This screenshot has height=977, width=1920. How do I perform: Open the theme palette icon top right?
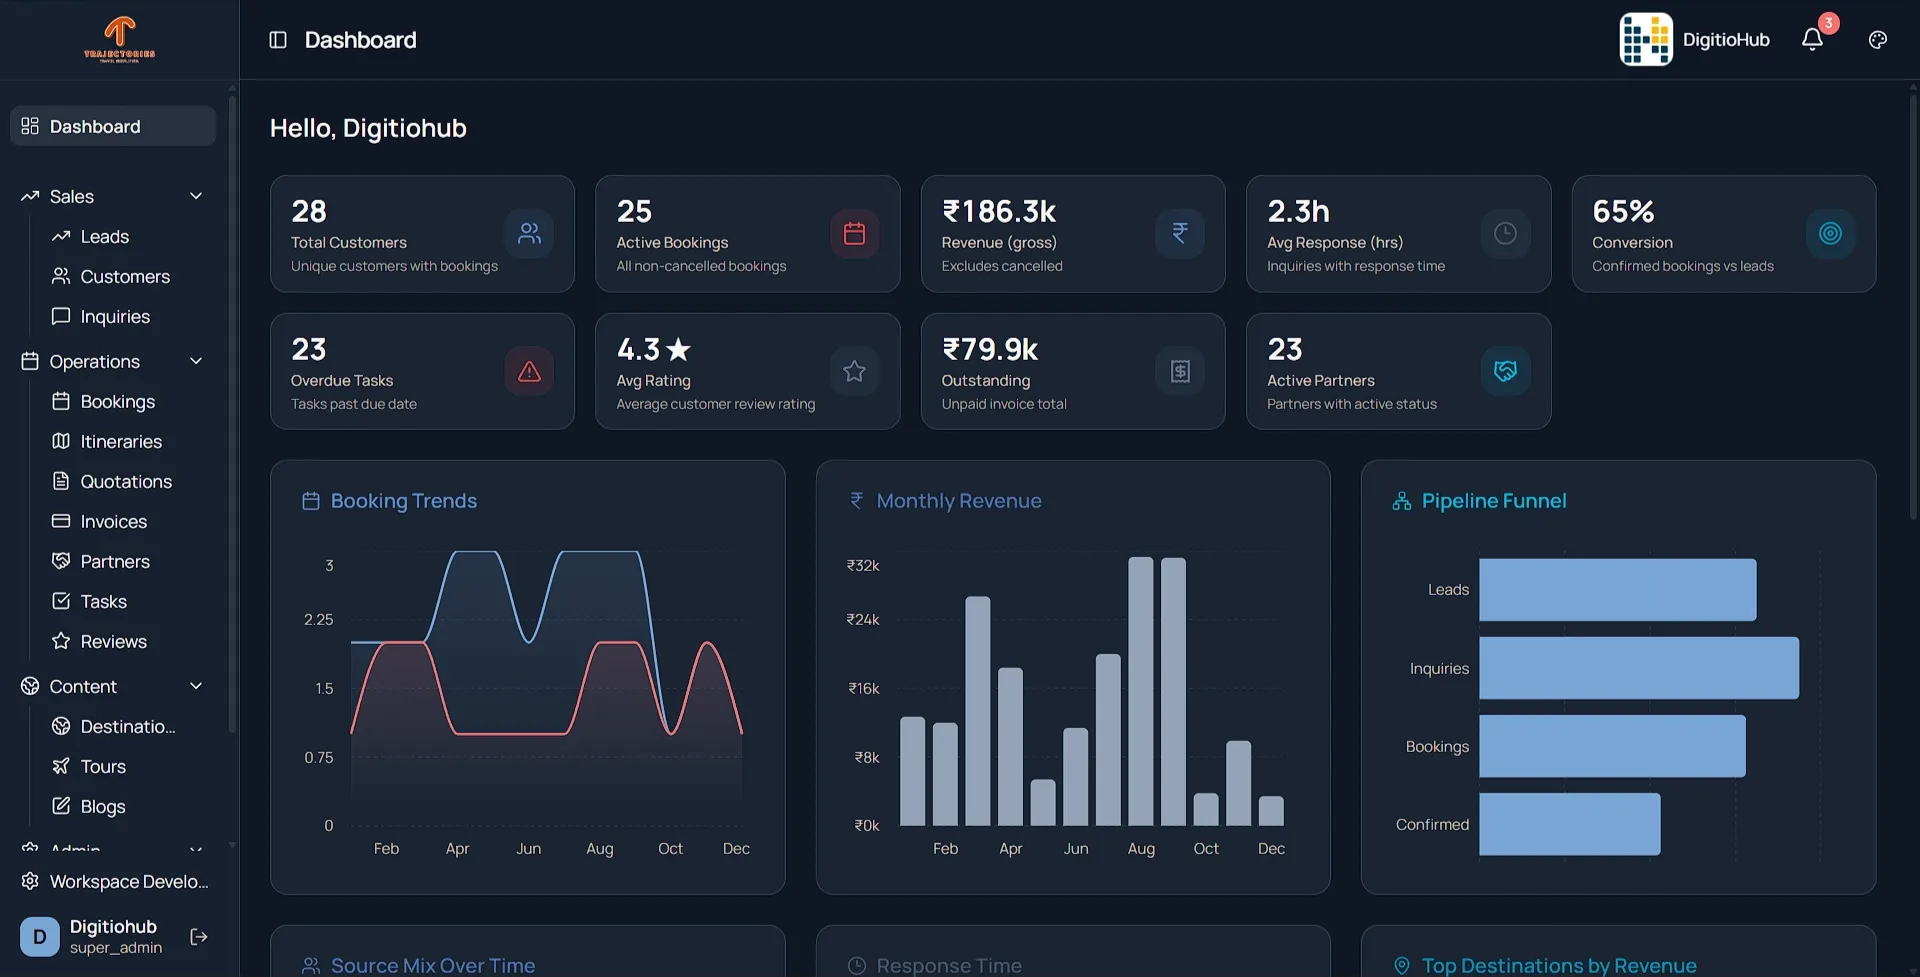point(1877,39)
